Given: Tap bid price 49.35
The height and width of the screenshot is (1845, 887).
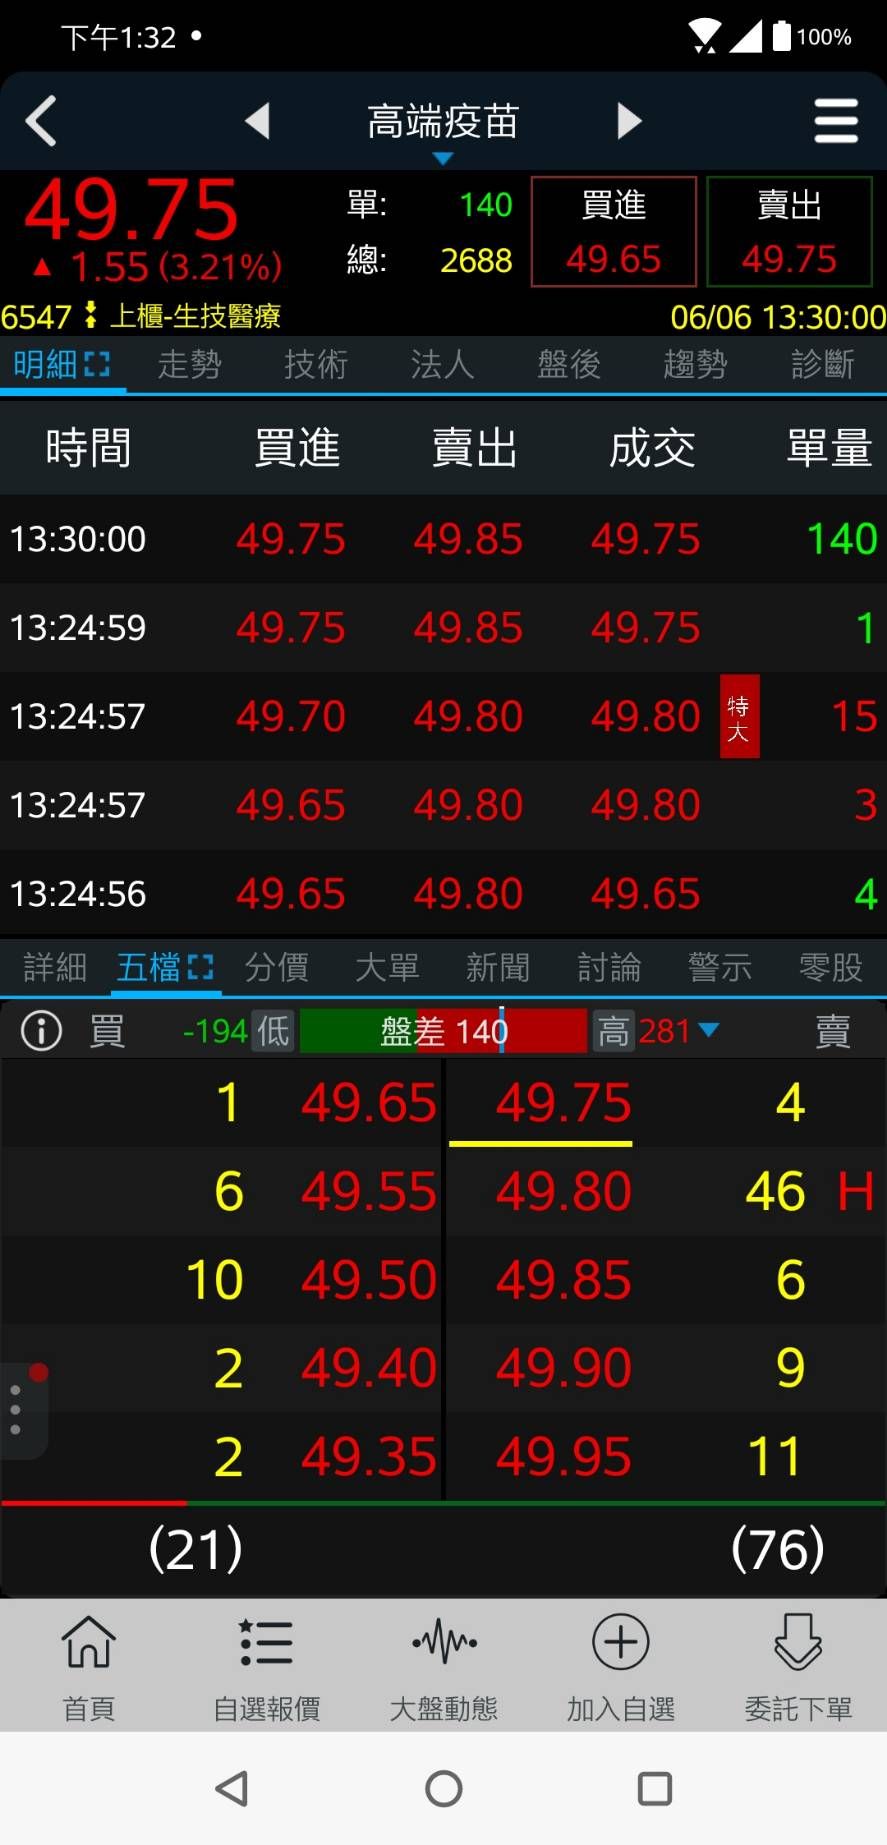Looking at the screenshot, I should (x=369, y=1457).
